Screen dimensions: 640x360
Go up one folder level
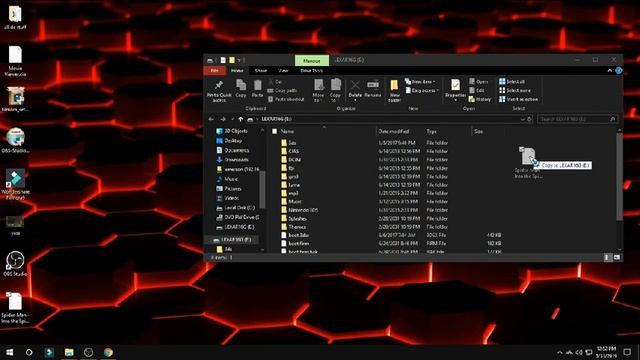point(241,119)
